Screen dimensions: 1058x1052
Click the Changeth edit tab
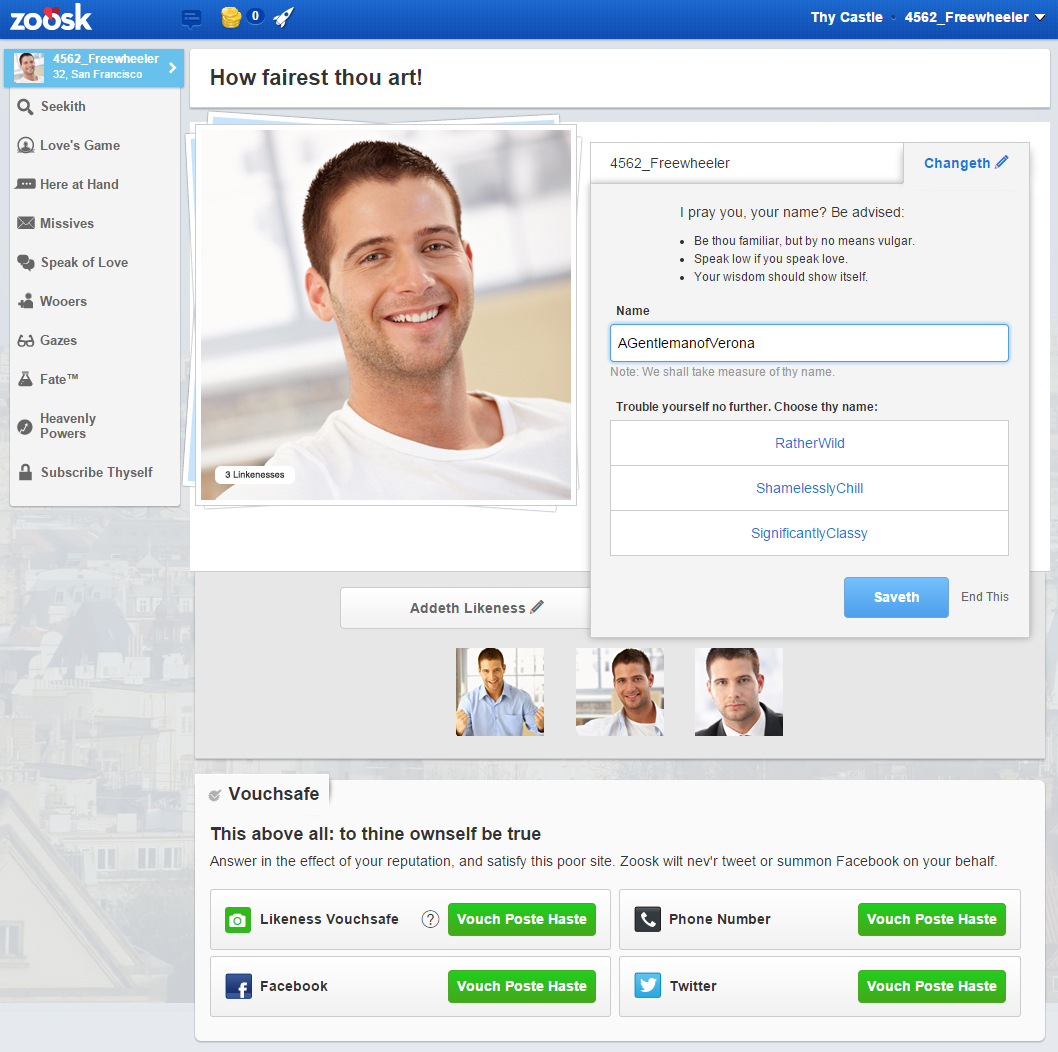965,163
